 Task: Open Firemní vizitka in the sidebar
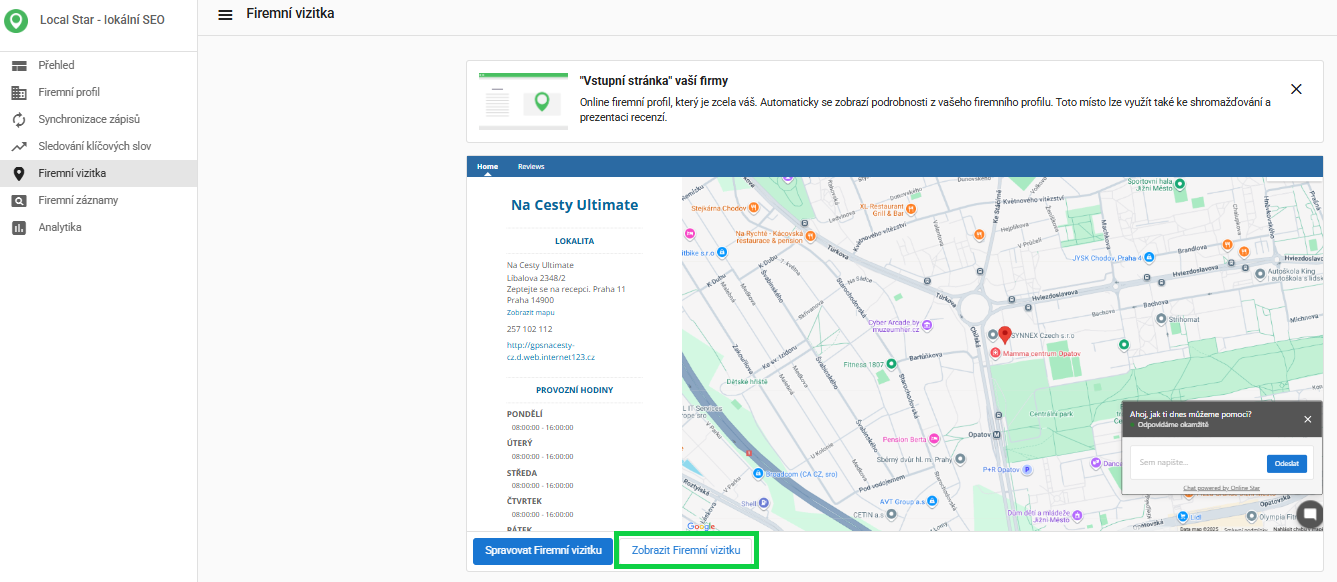[x=72, y=173]
